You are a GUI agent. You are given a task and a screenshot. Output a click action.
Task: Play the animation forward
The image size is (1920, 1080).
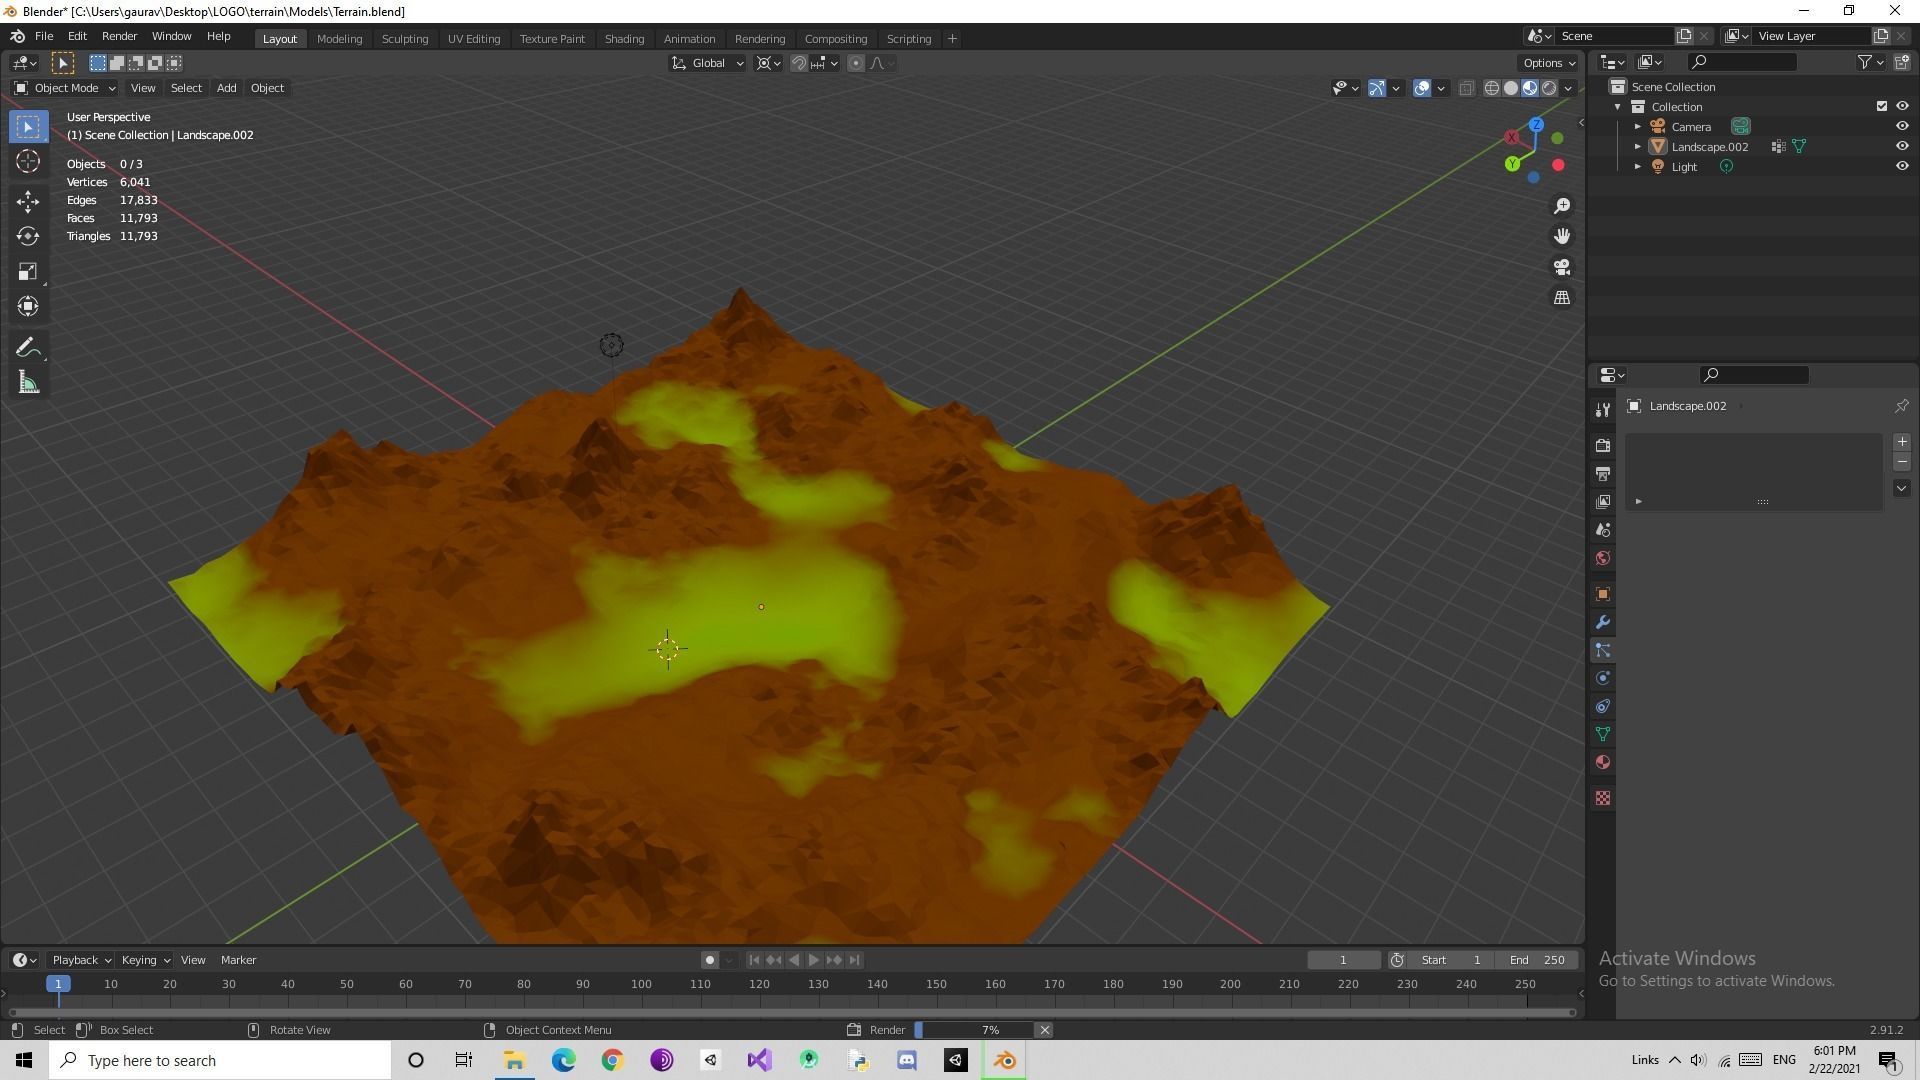click(814, 960)
